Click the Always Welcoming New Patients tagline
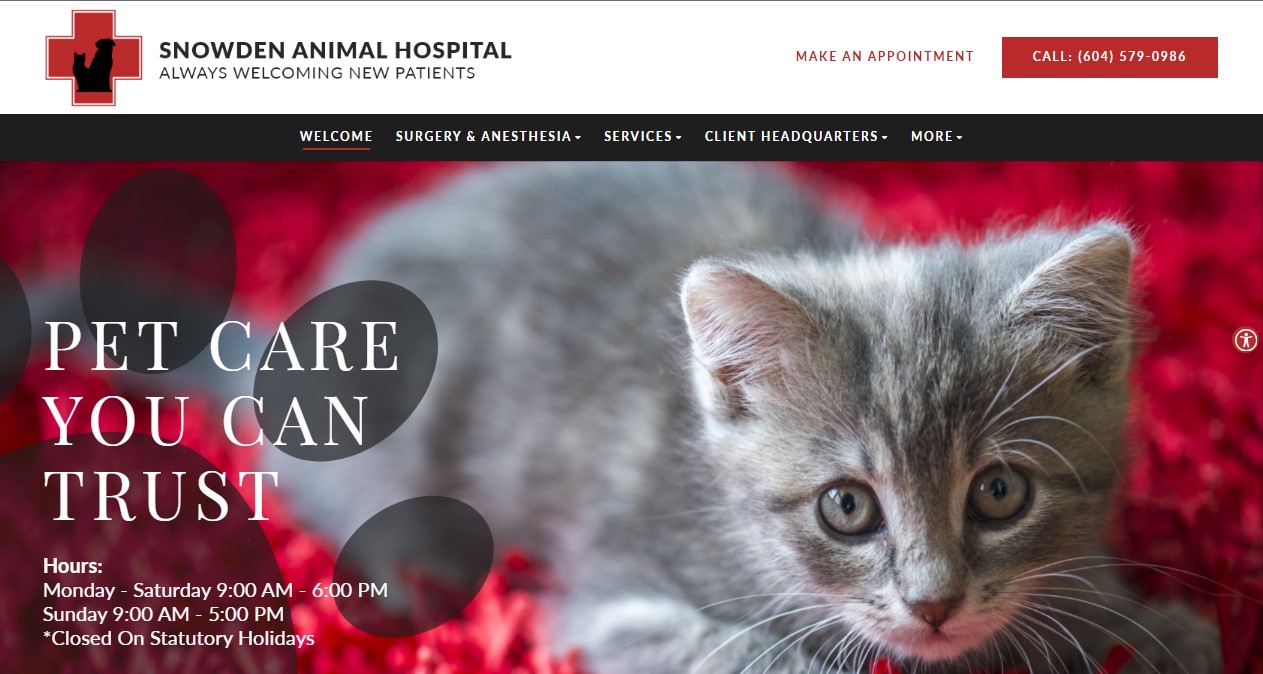 pos(317,73)
